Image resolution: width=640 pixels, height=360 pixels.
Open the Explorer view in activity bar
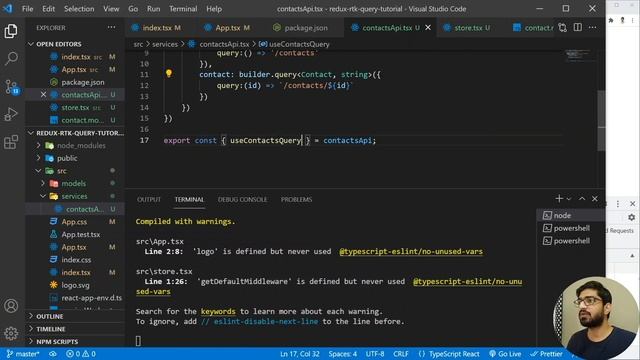click(11, 31)
